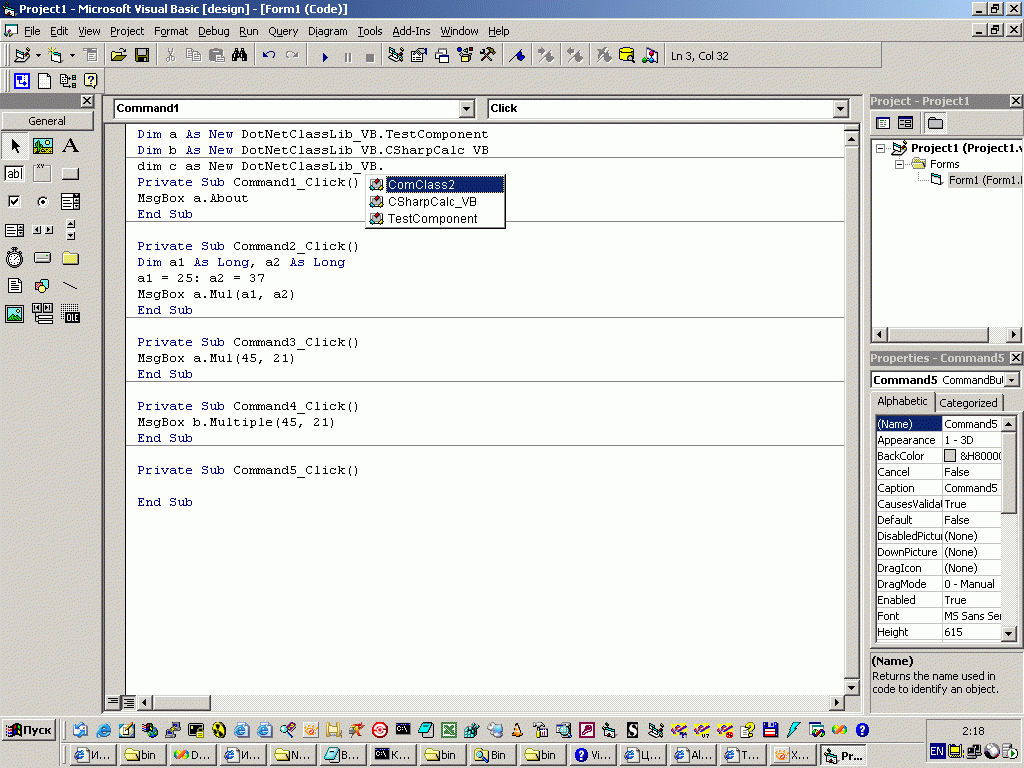Choose the PictureBox control in toolbox

[42, 146]
